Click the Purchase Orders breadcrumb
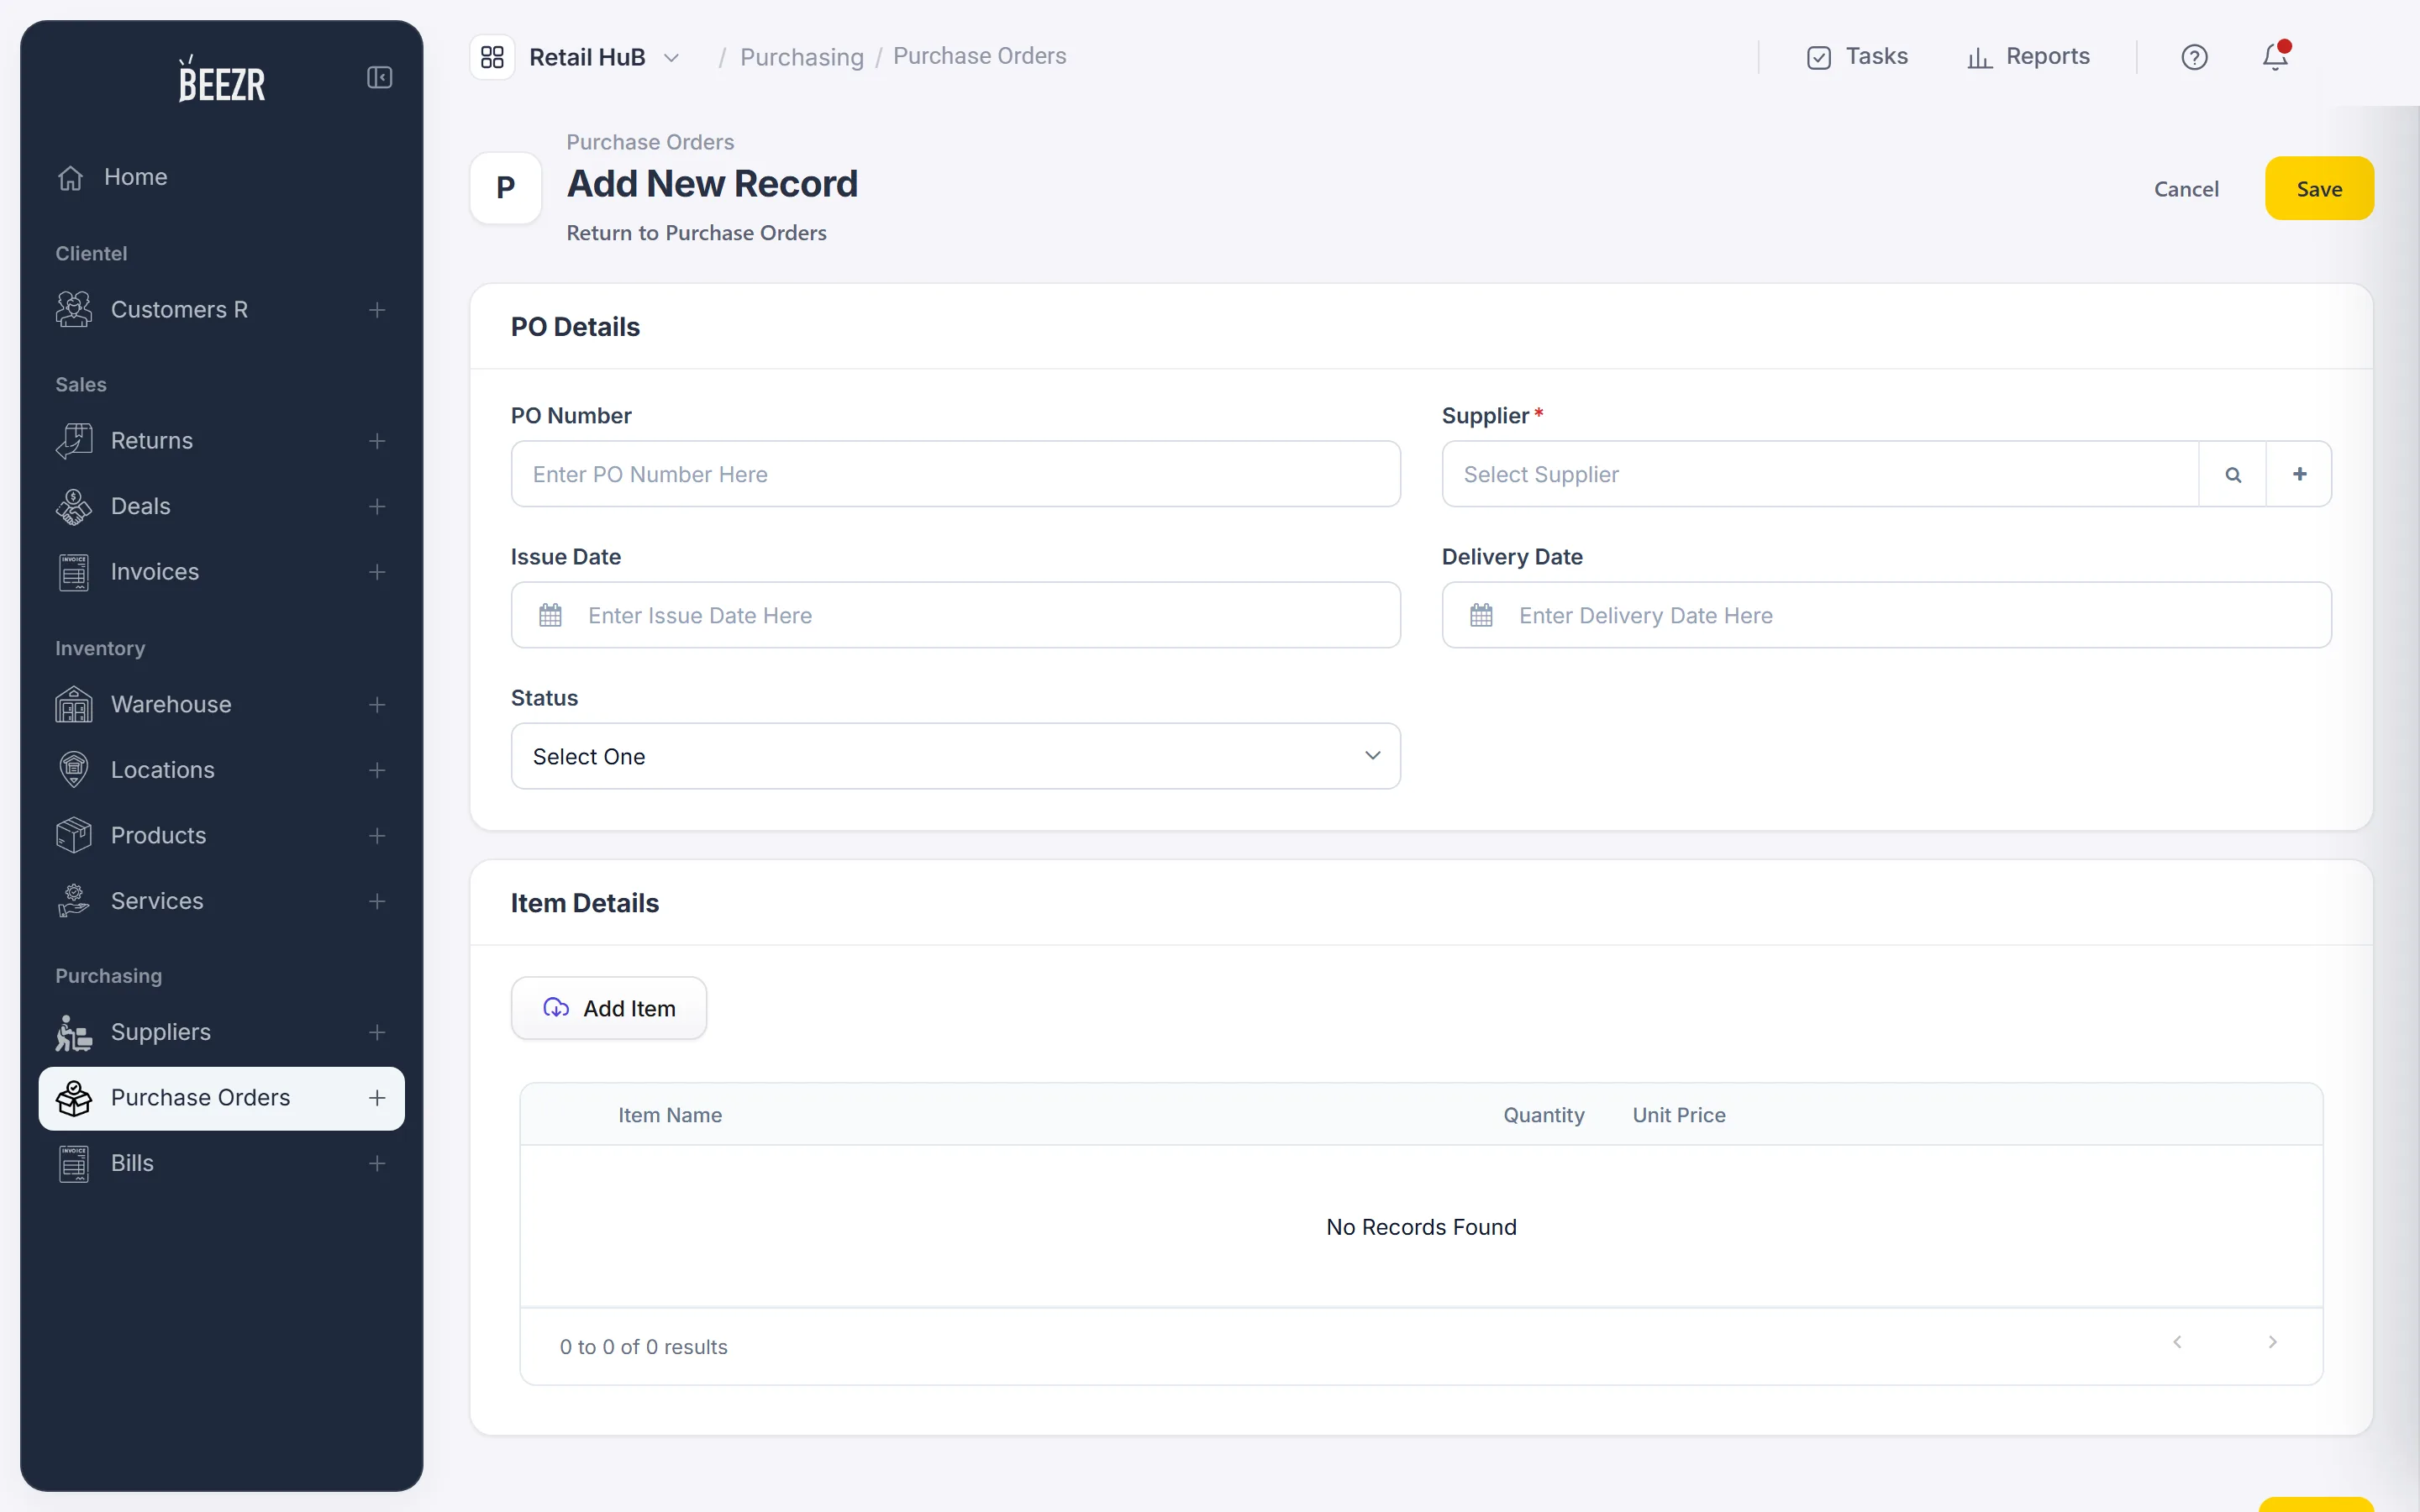 (979, 56)
